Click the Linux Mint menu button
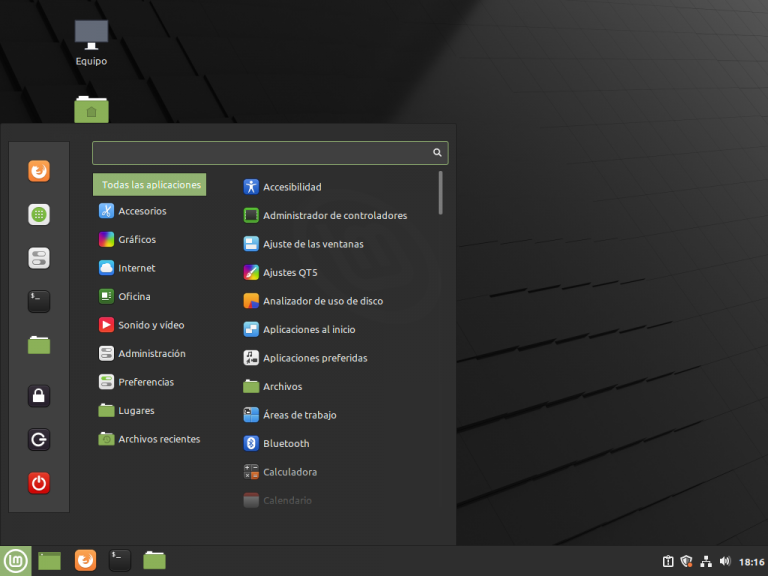Screen dimensions: 768x576 16,561
